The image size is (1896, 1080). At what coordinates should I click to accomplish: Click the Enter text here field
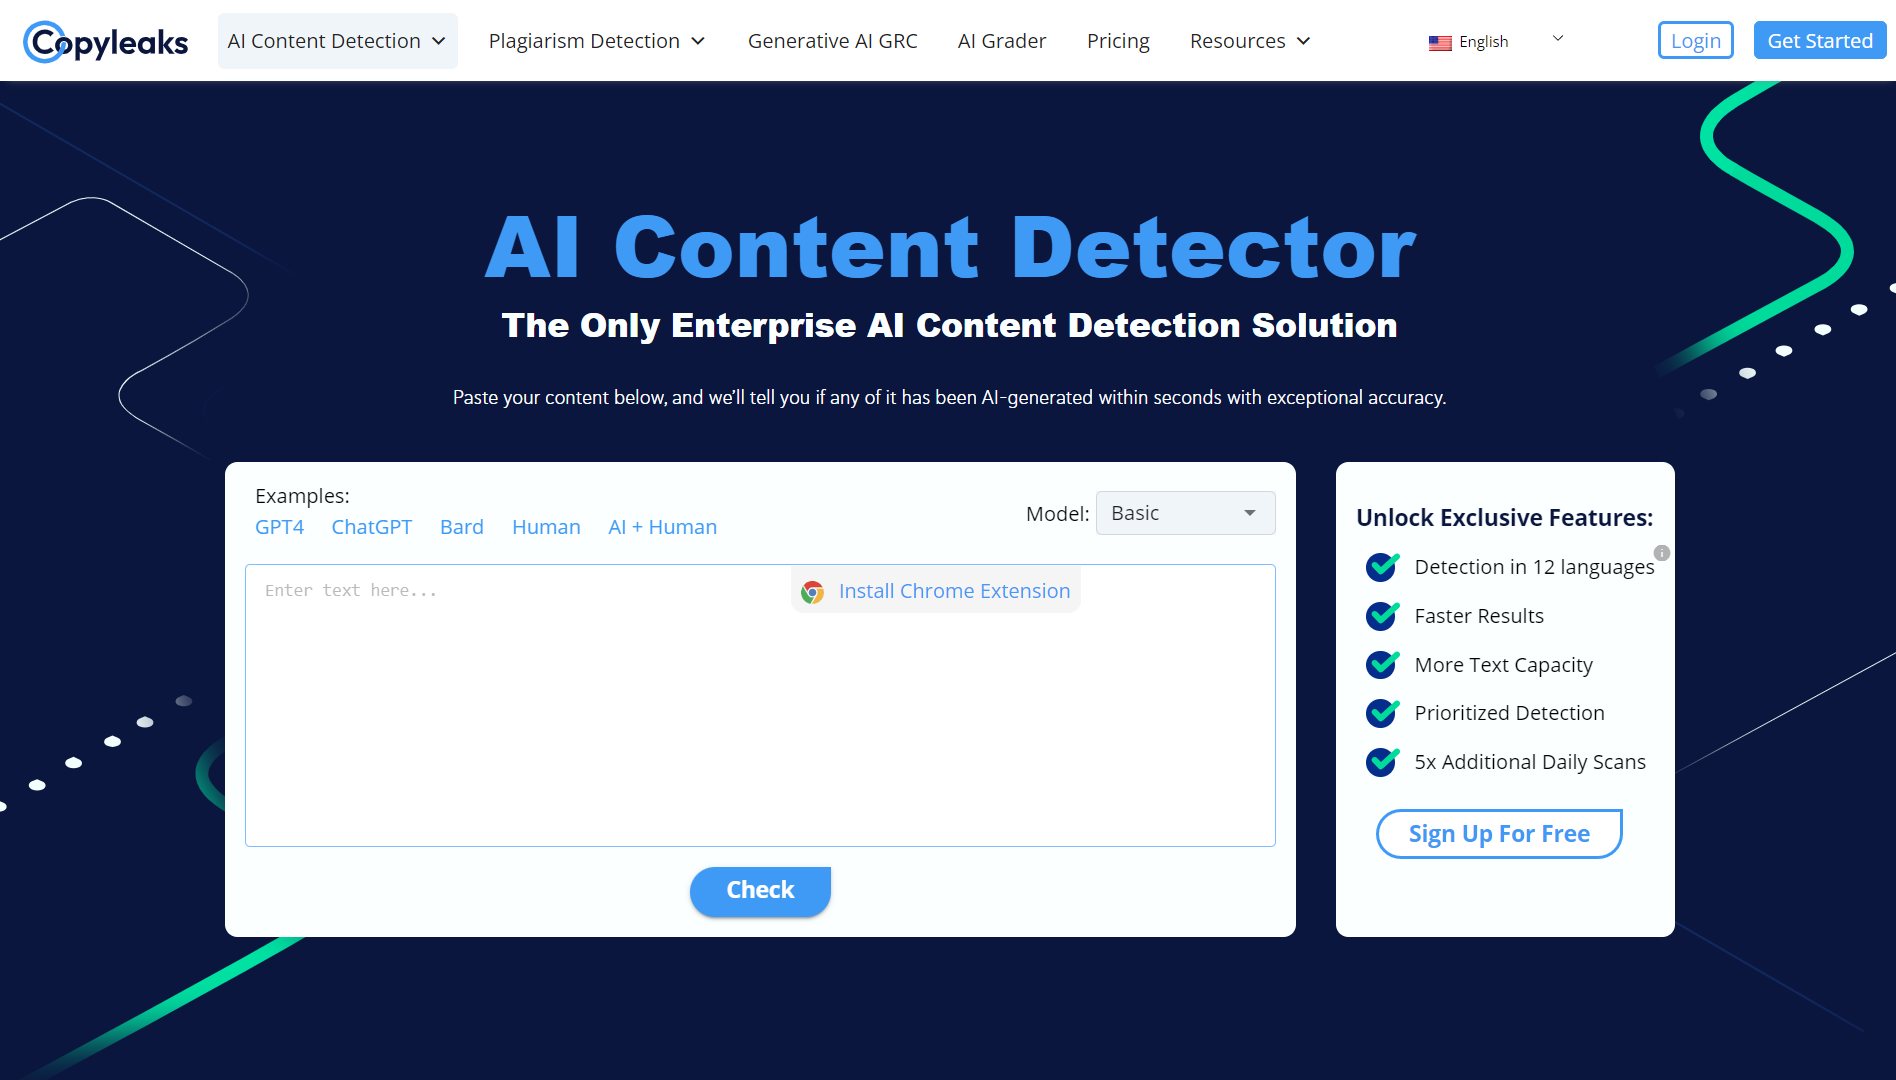coord(760,705)
